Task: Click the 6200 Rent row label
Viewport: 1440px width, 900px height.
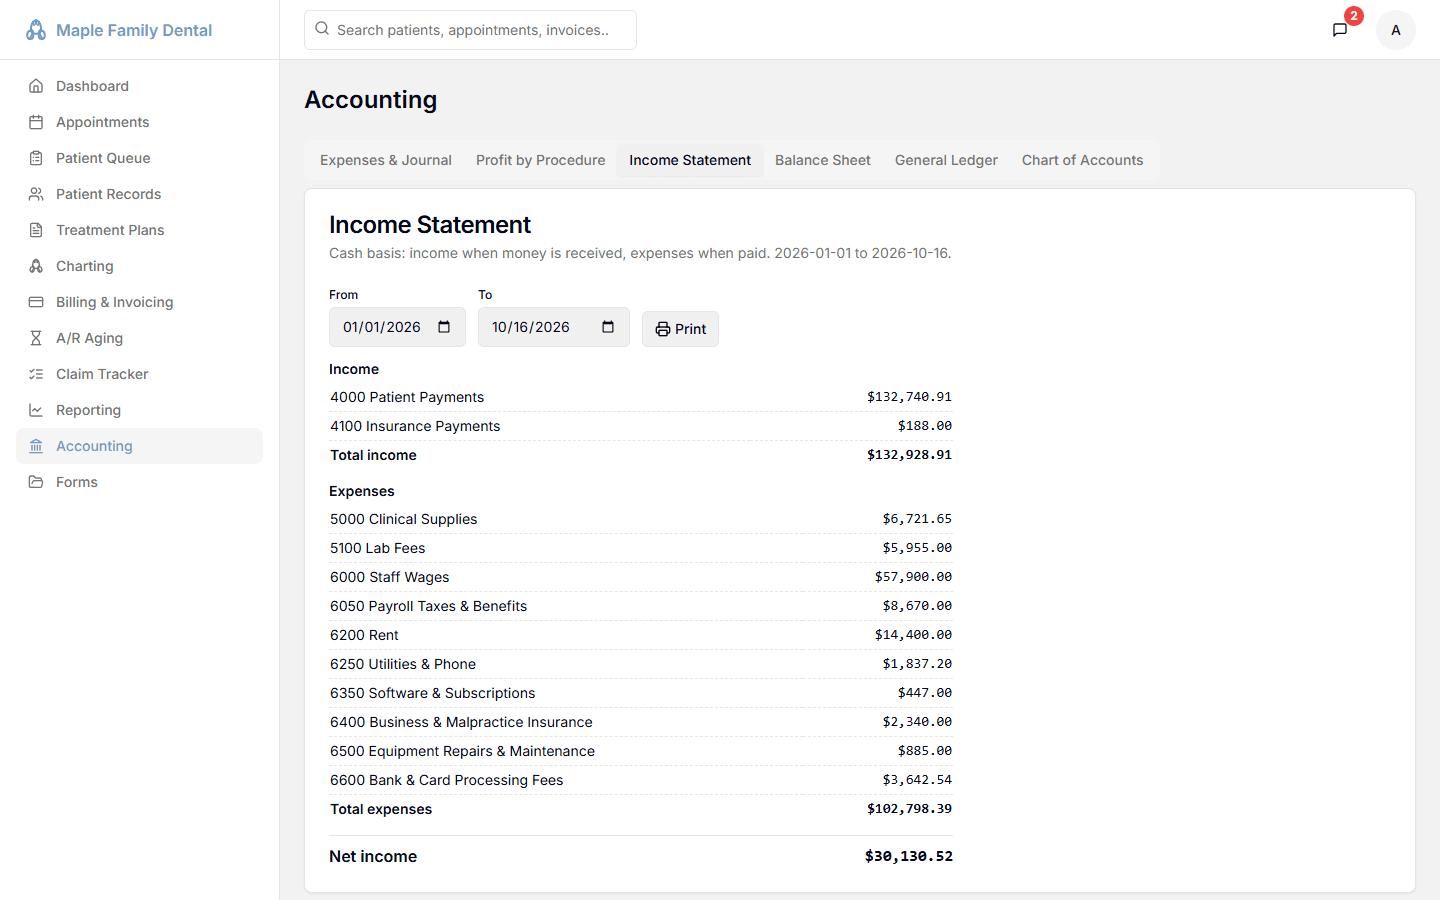Action: 364,635
